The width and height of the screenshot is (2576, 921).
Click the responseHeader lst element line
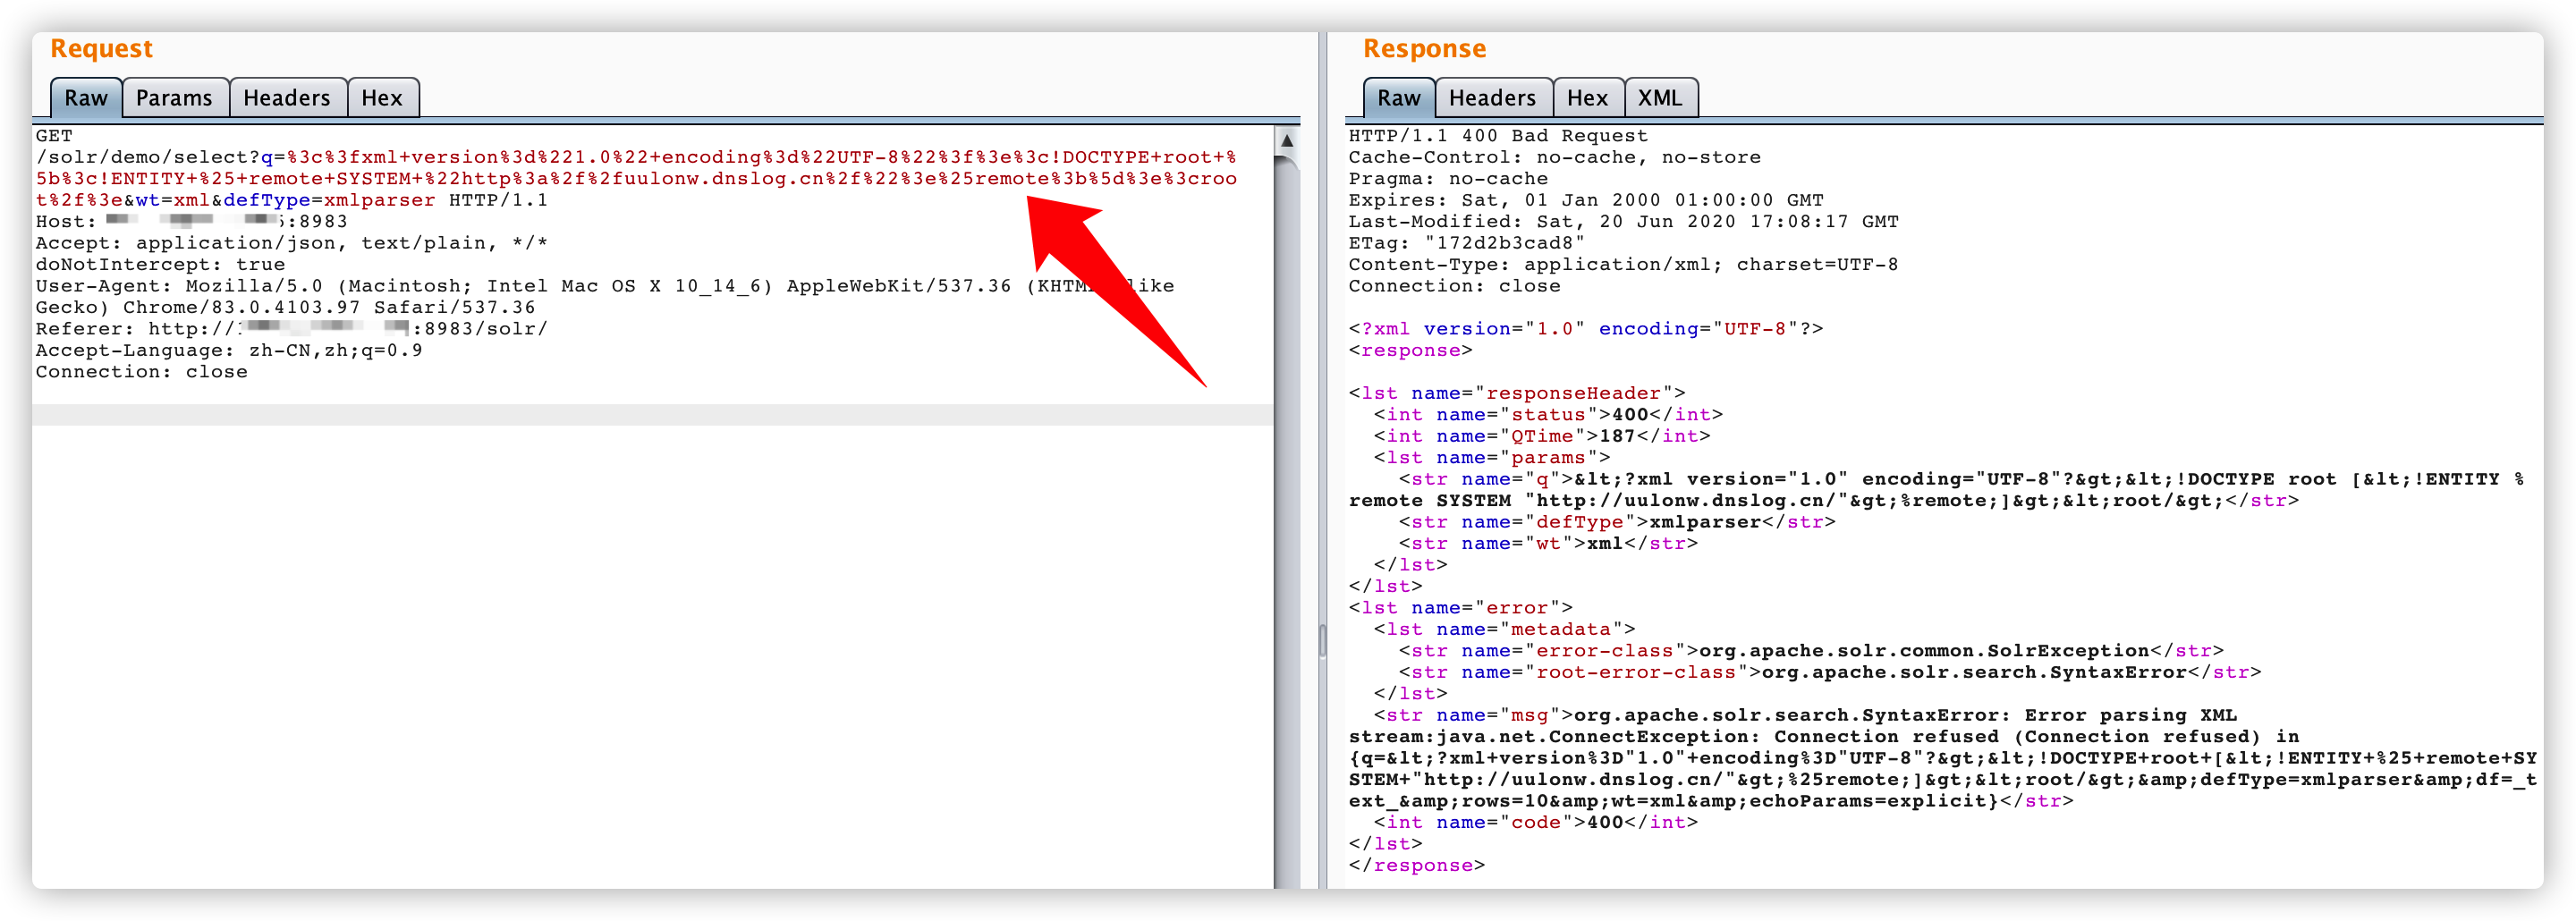[1517, 394]
